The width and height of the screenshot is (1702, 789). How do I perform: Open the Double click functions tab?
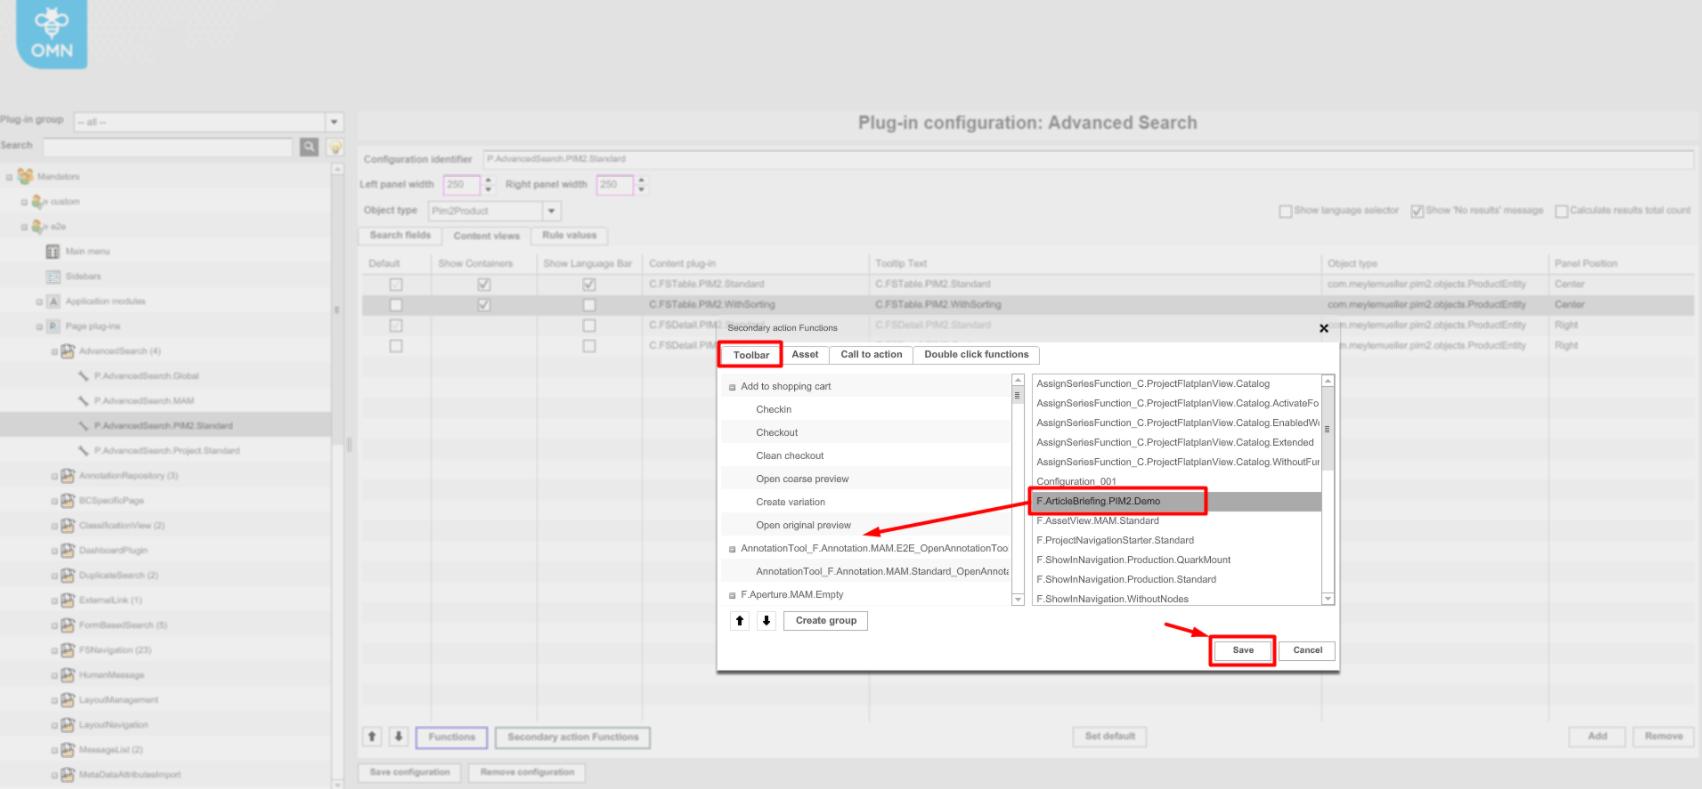tap(976, 355)
